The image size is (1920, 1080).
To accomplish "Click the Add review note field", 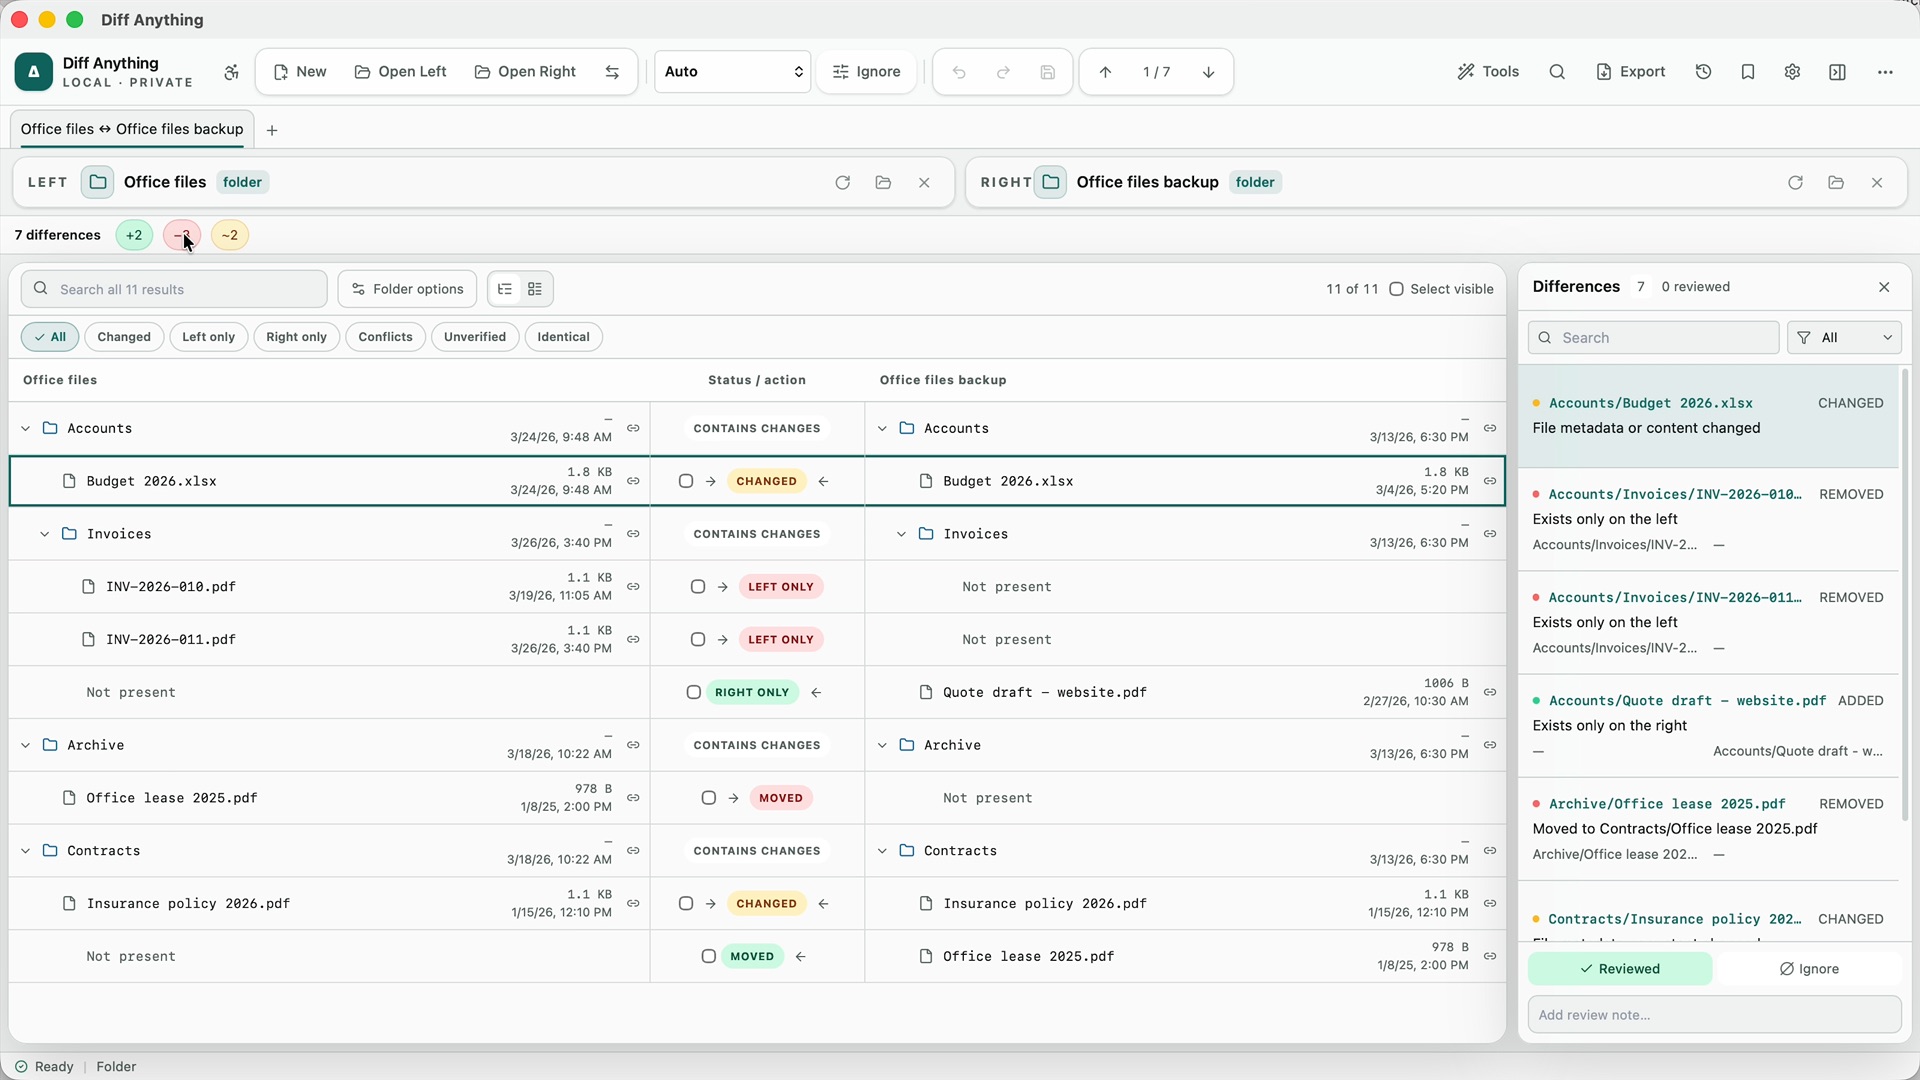I will pyautogui.click(x=1714, y=1015).
